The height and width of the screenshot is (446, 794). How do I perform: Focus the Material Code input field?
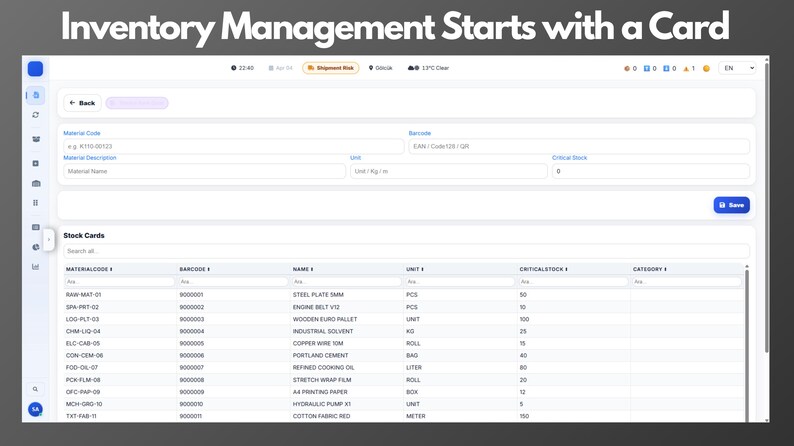[x=233, y=146]
